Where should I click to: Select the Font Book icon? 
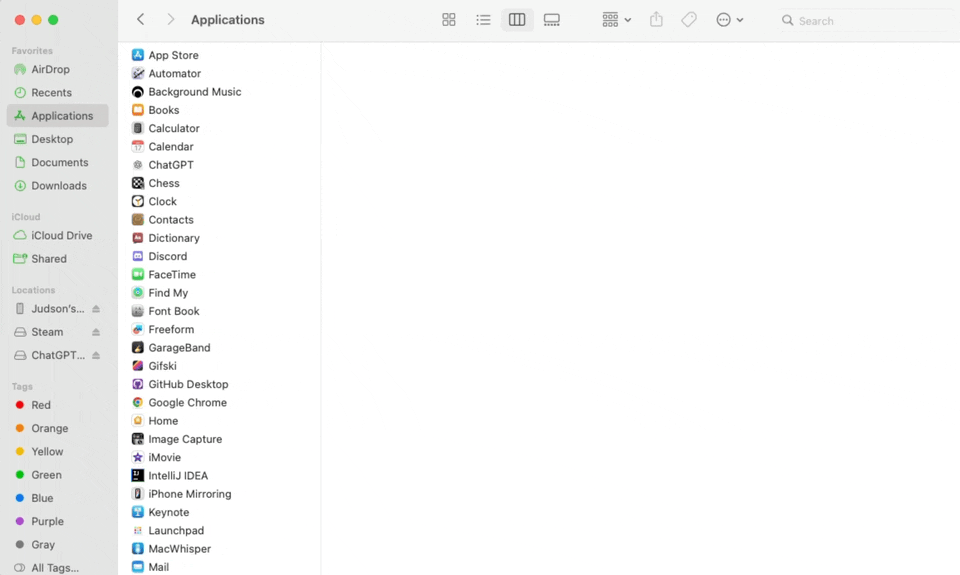138,311
